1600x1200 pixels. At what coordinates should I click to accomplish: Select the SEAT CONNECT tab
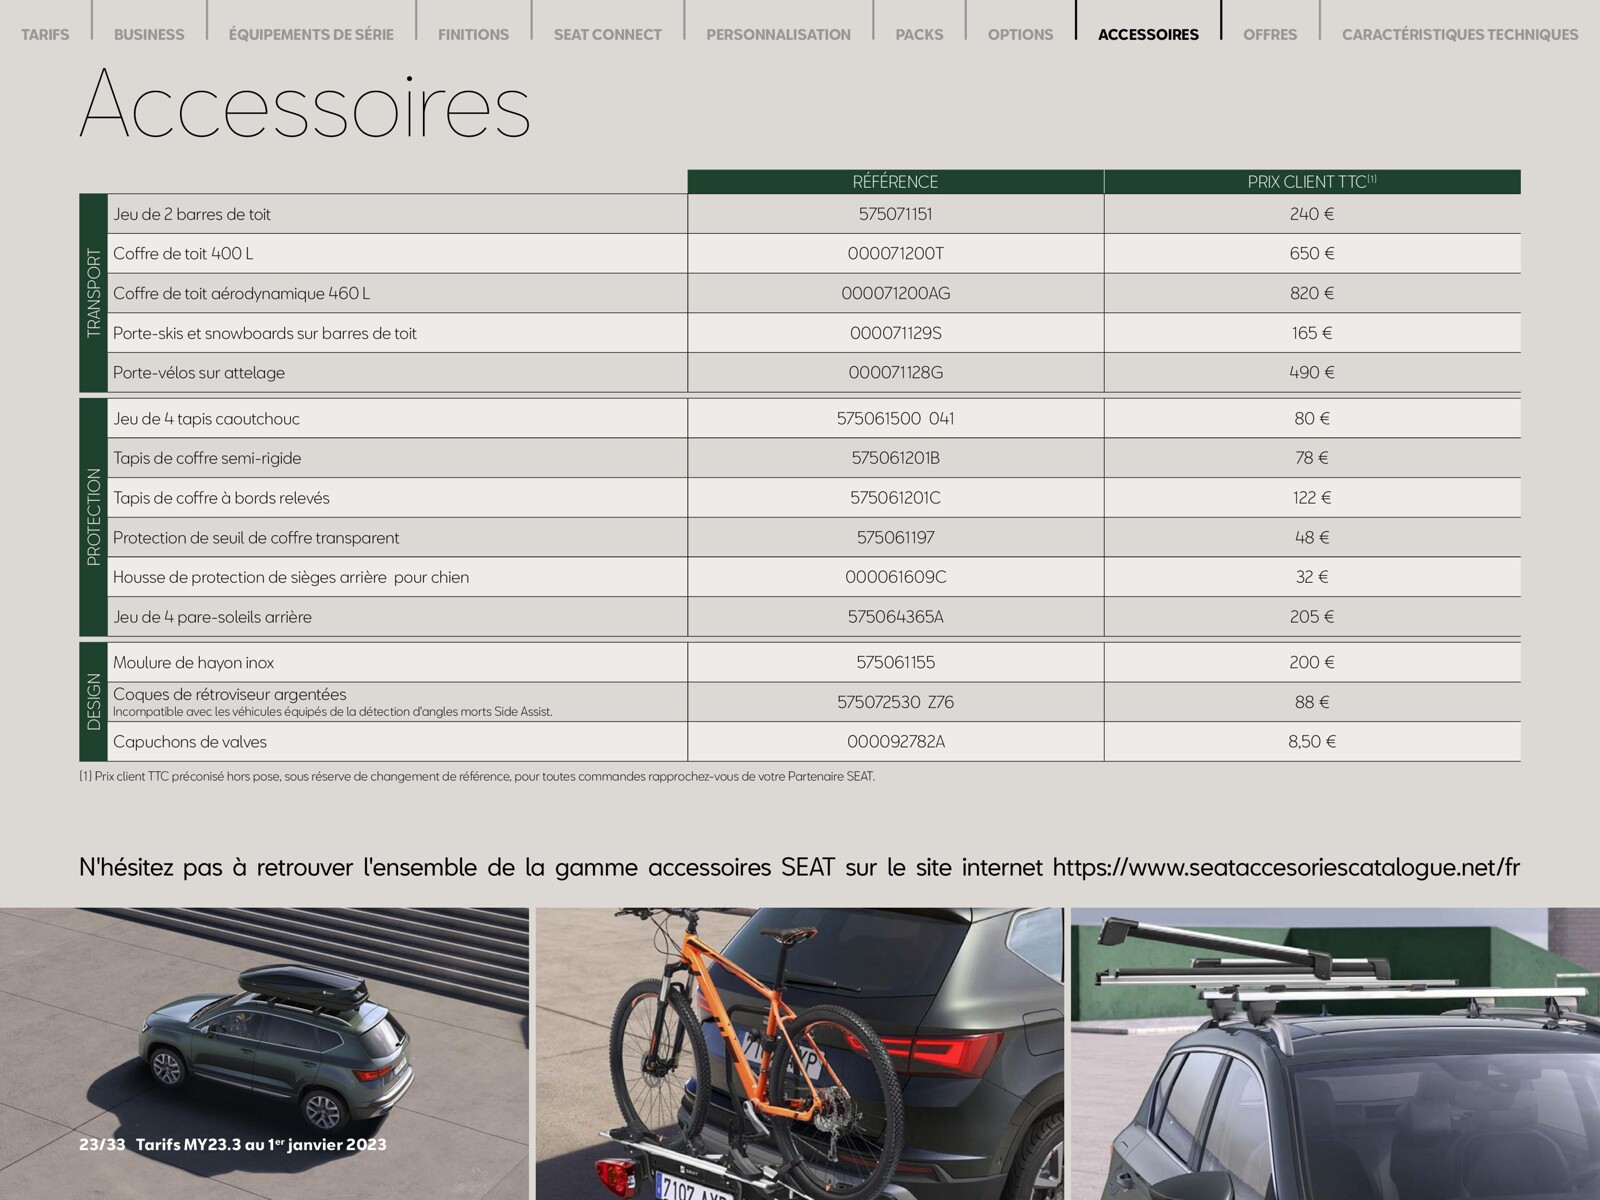pyautogui.click(x=608, y=34)
